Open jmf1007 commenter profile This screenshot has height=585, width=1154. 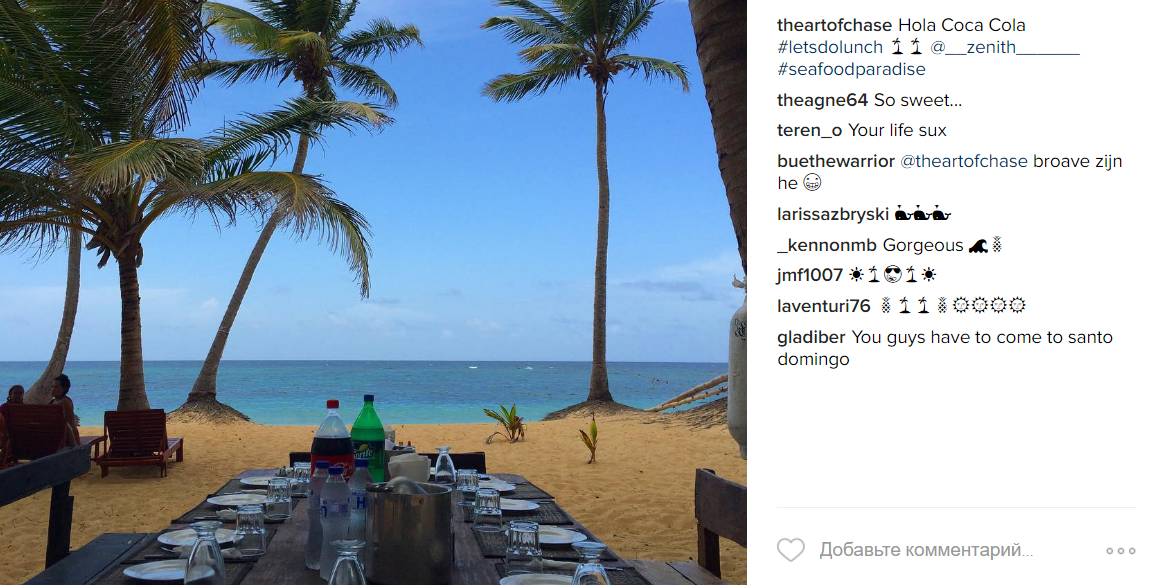(810, 275)
